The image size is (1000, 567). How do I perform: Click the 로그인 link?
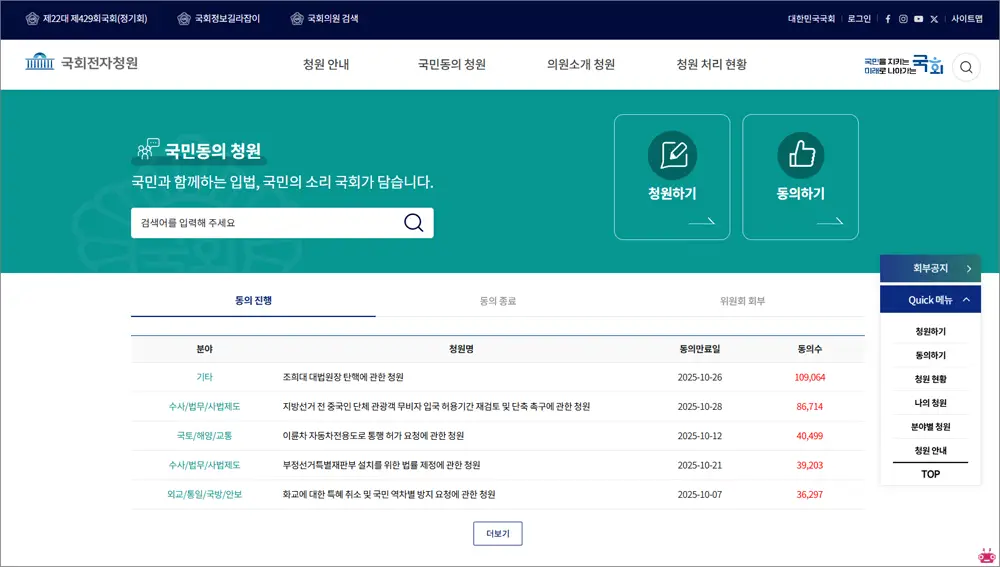859,19
